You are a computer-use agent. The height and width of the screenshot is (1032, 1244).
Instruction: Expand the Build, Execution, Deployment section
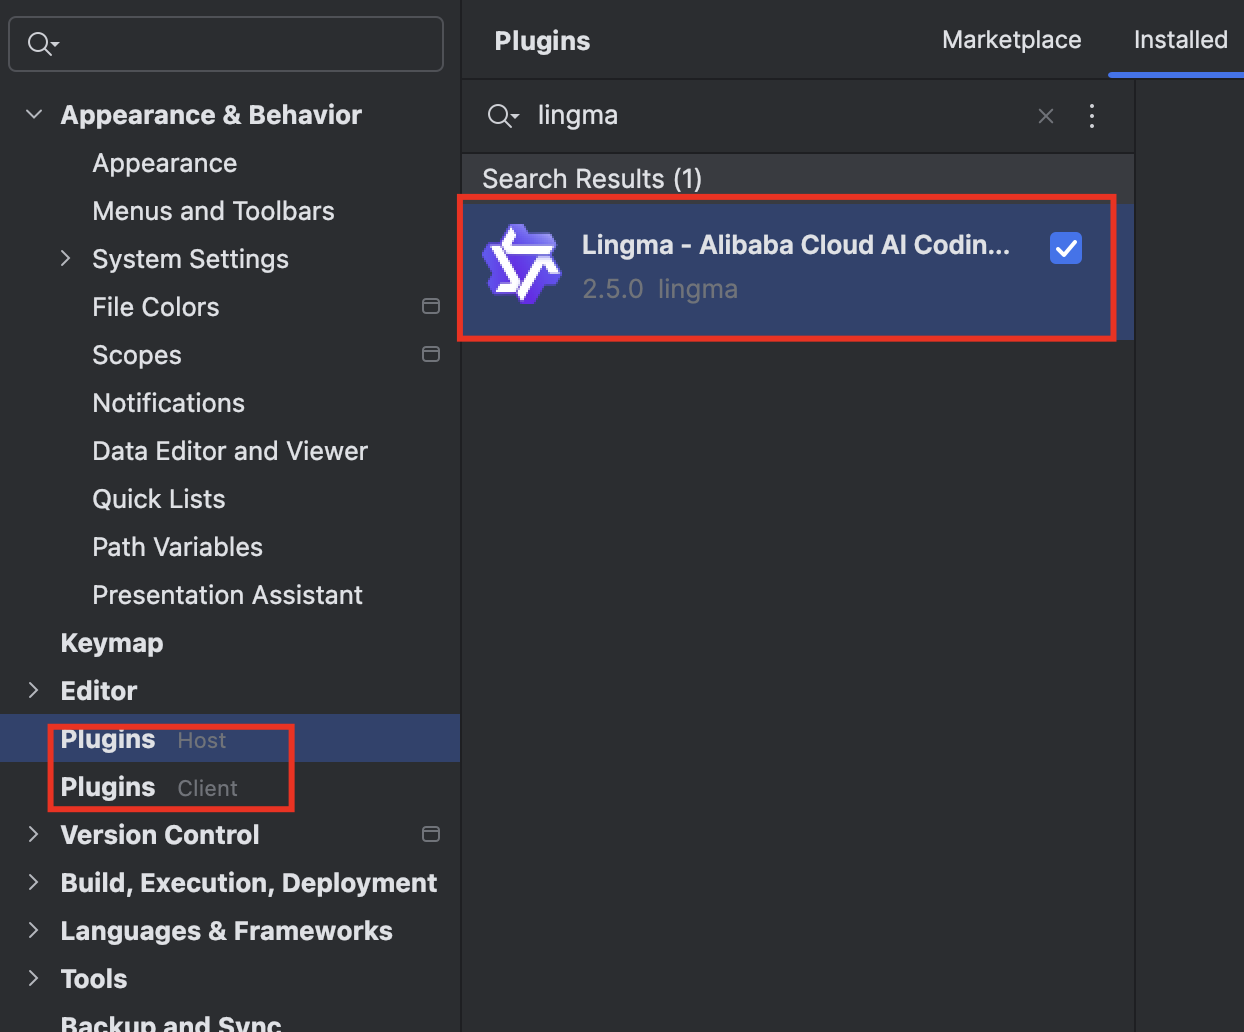coord(34,883)
